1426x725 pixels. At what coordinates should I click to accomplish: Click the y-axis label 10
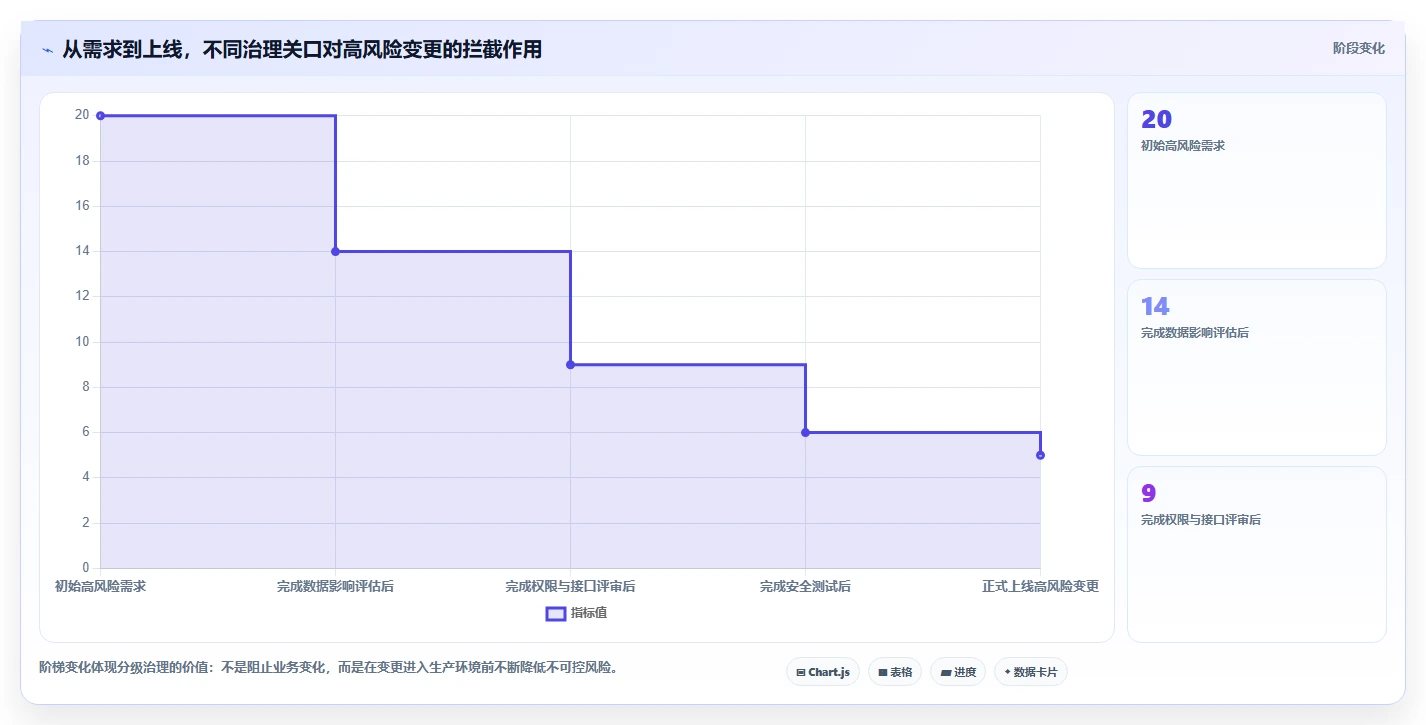point(82,342)
